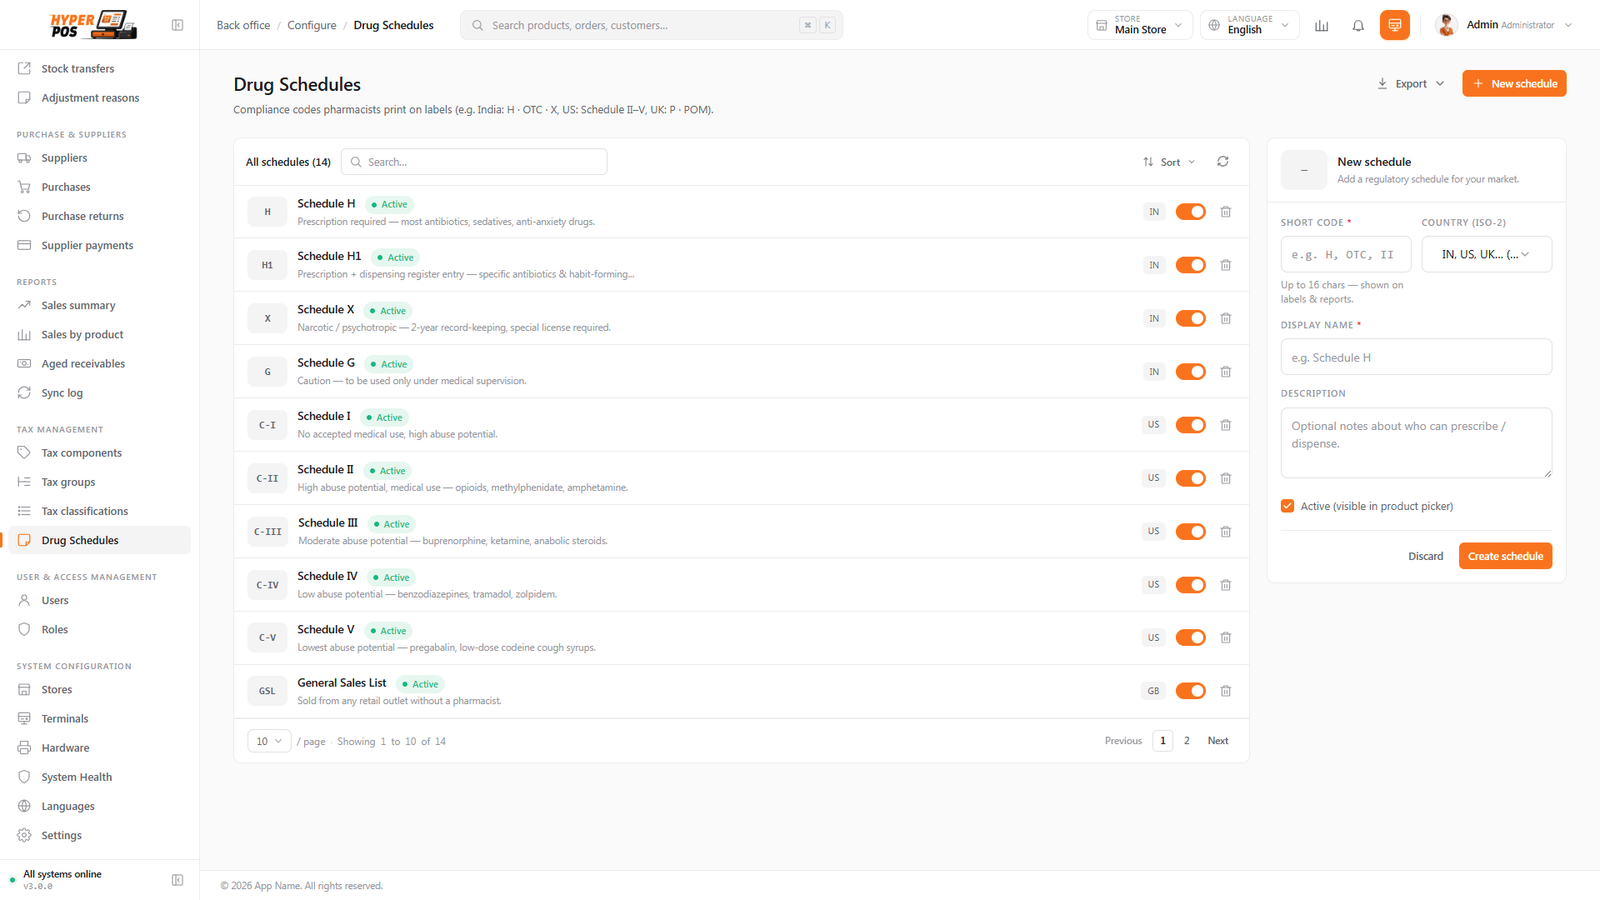Click the GB country tag
Screen dimensions: 1600x900
1153,691
